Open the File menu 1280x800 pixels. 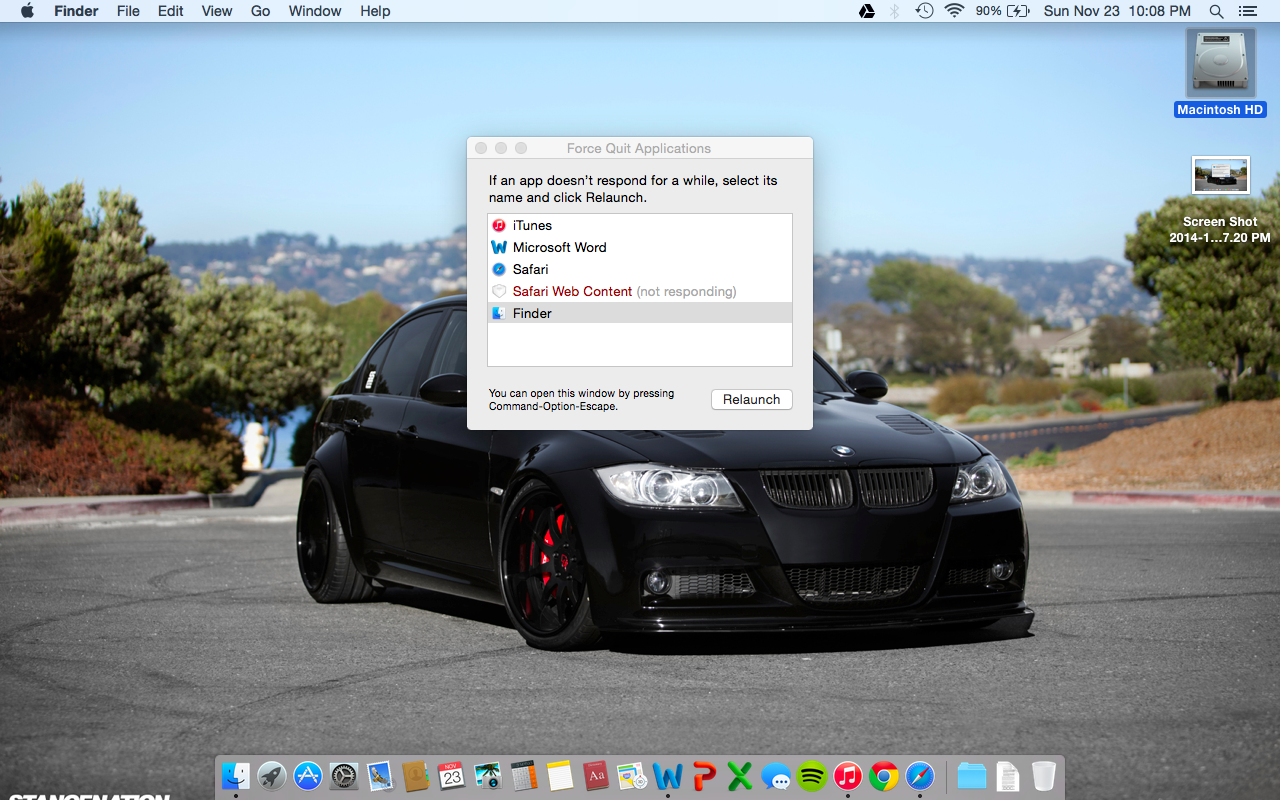click(128, 11)
